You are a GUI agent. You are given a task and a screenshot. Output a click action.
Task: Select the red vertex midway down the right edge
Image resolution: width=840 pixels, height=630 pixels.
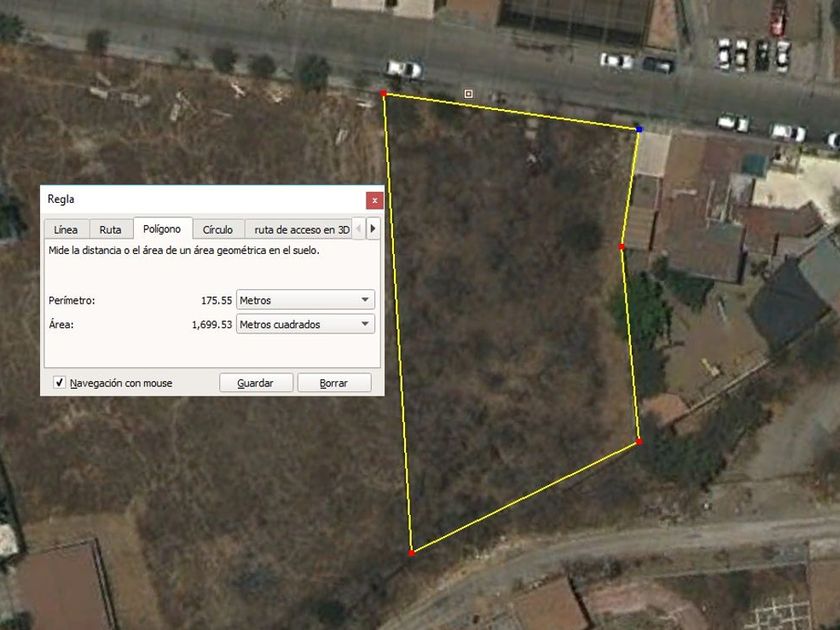click(621, 247)
